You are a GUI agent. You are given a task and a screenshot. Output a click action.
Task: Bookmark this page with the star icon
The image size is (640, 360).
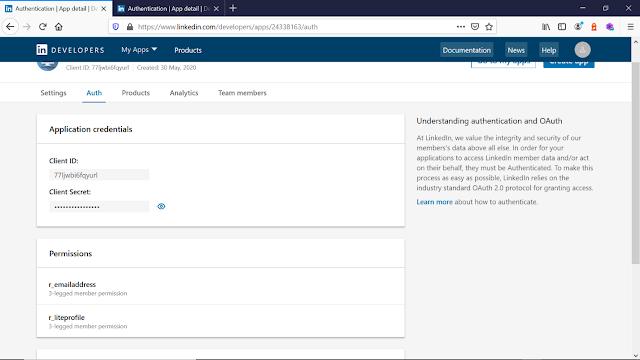point(489,27)
